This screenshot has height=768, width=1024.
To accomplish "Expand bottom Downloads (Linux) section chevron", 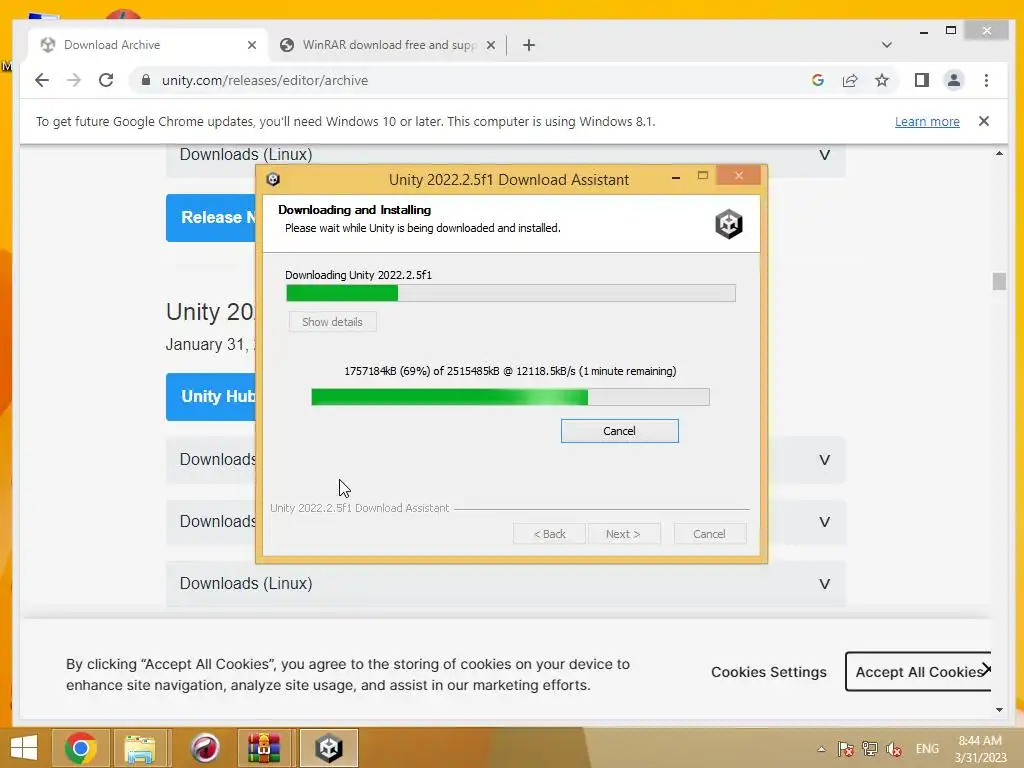I will pos(825,584).
